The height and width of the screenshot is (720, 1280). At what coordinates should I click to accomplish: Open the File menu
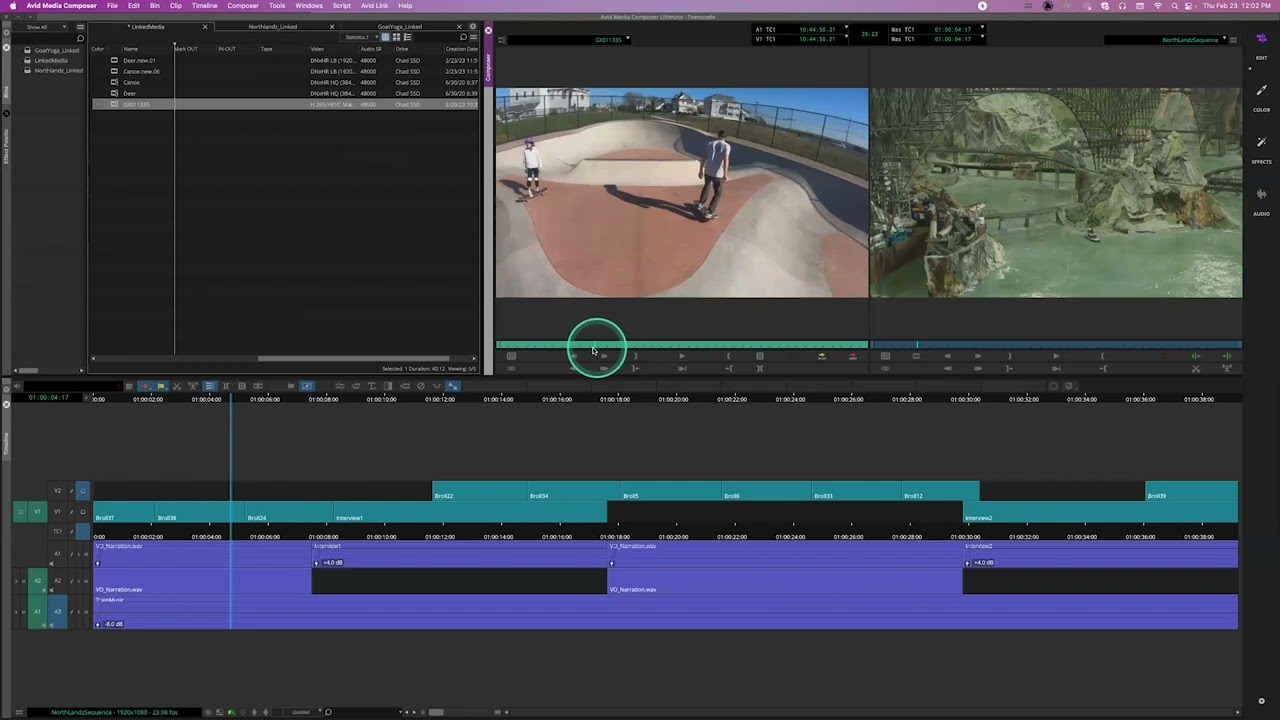(112, 6)
